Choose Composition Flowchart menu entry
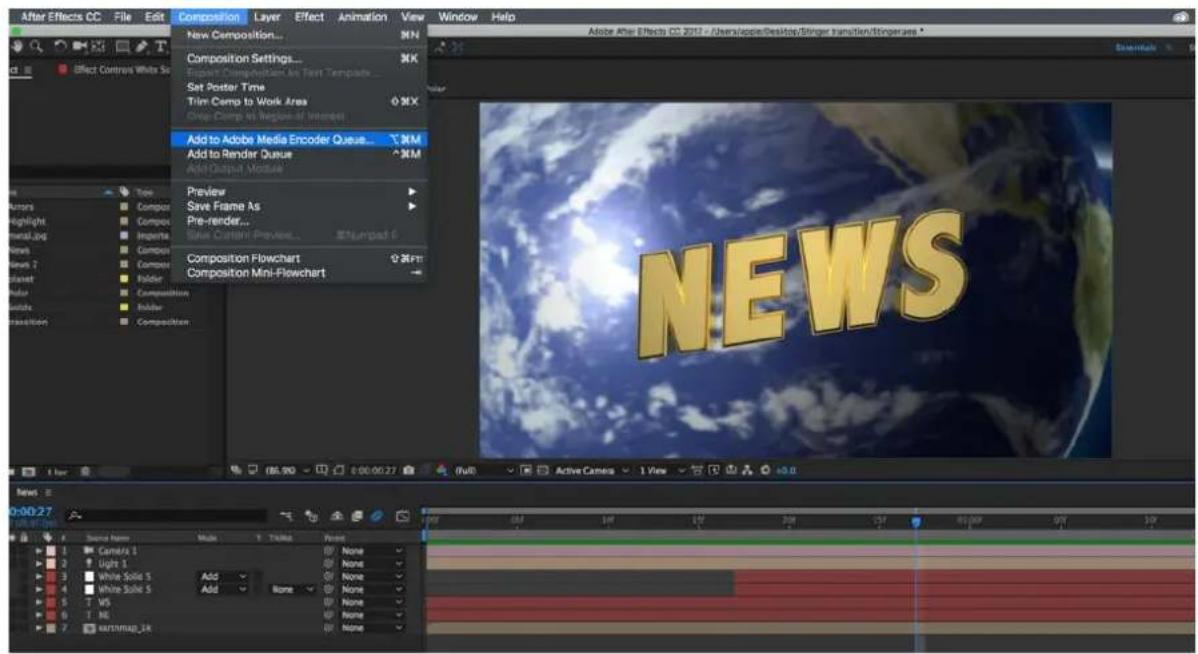1198x654 pixels. (x=298, y=259)
